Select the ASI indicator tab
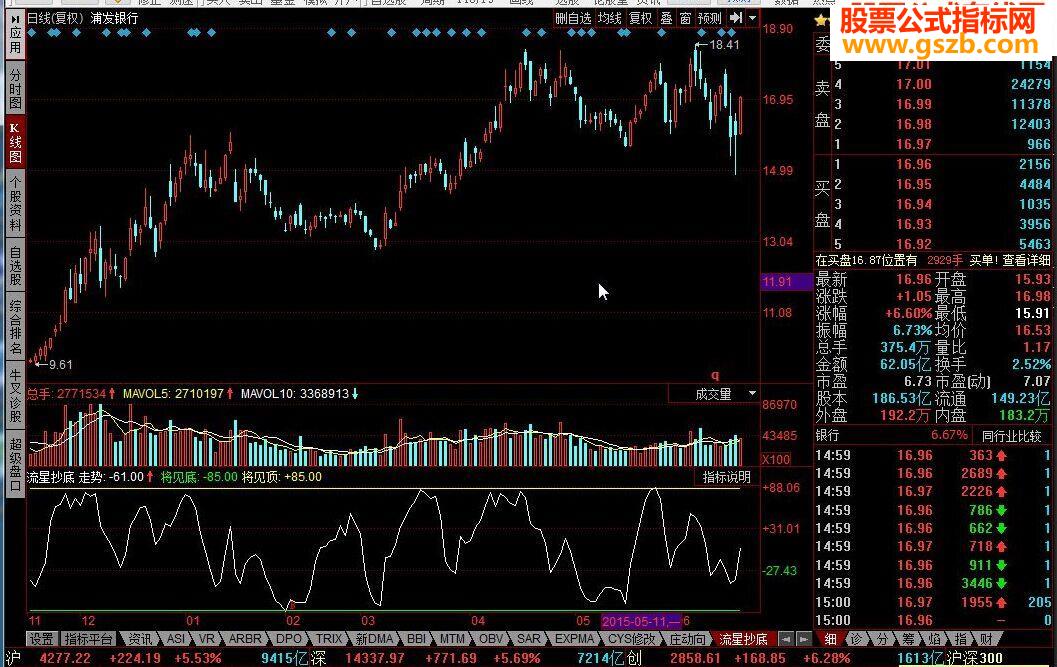This screenshot has width=1057, height=667. point(176,639)
